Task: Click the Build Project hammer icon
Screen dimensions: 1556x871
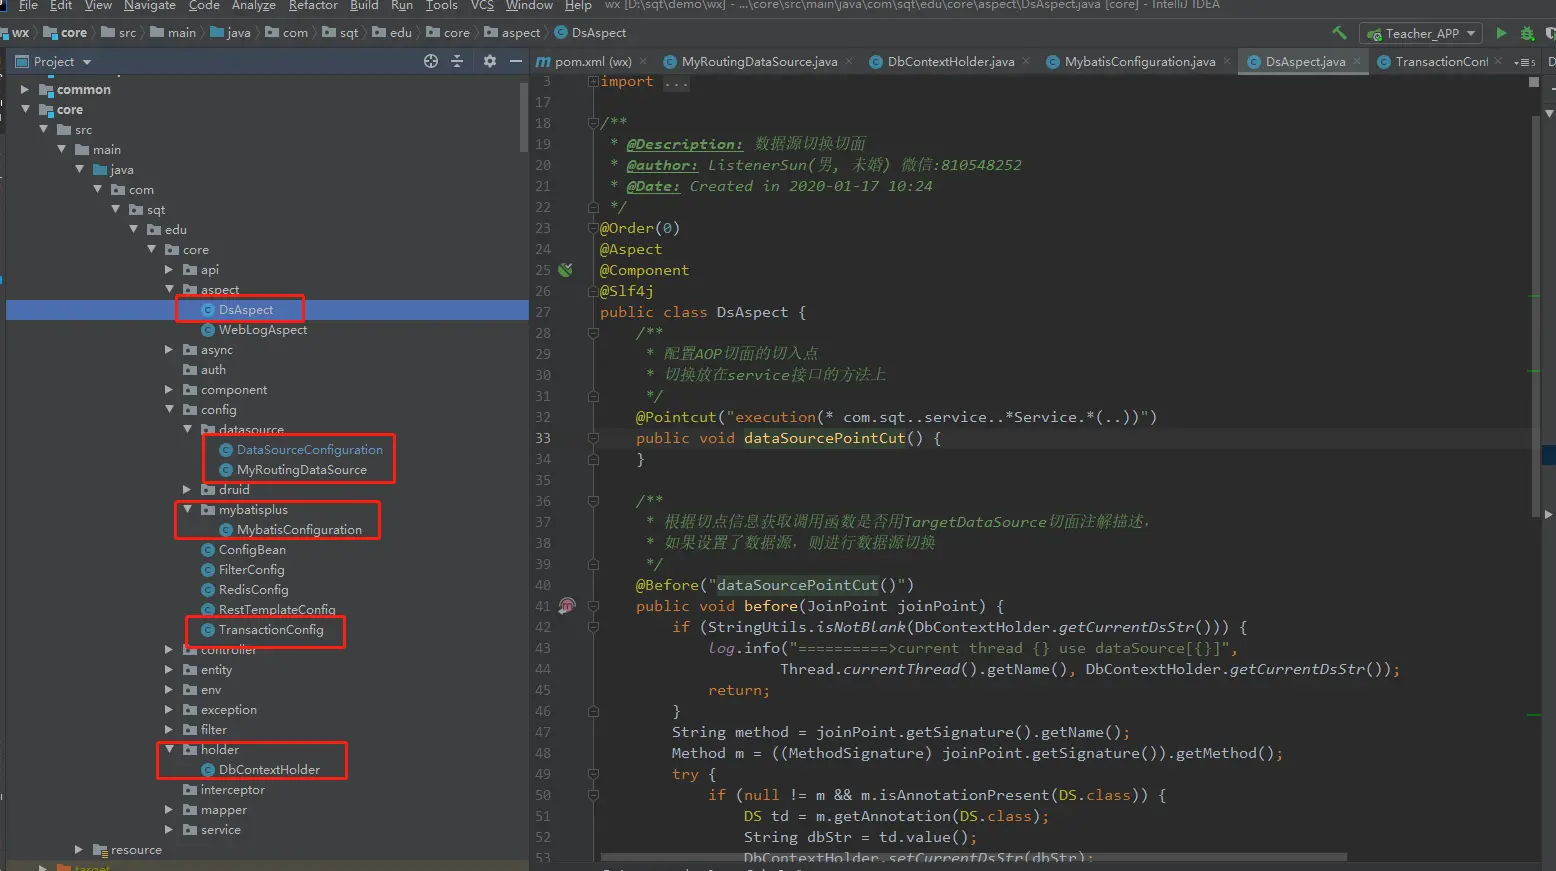Action: (1339, 33)
